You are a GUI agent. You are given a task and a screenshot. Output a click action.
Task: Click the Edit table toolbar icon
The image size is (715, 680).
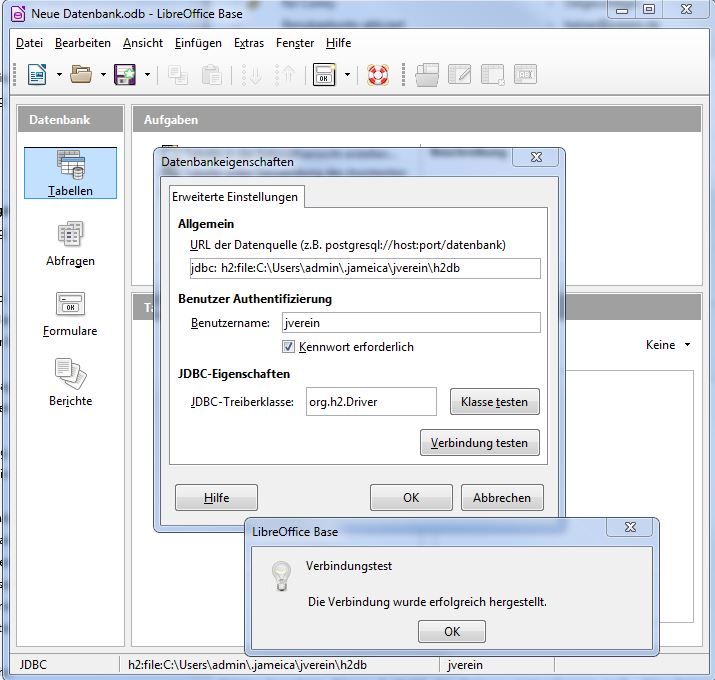pyautogui.click(x=460, y=74)
